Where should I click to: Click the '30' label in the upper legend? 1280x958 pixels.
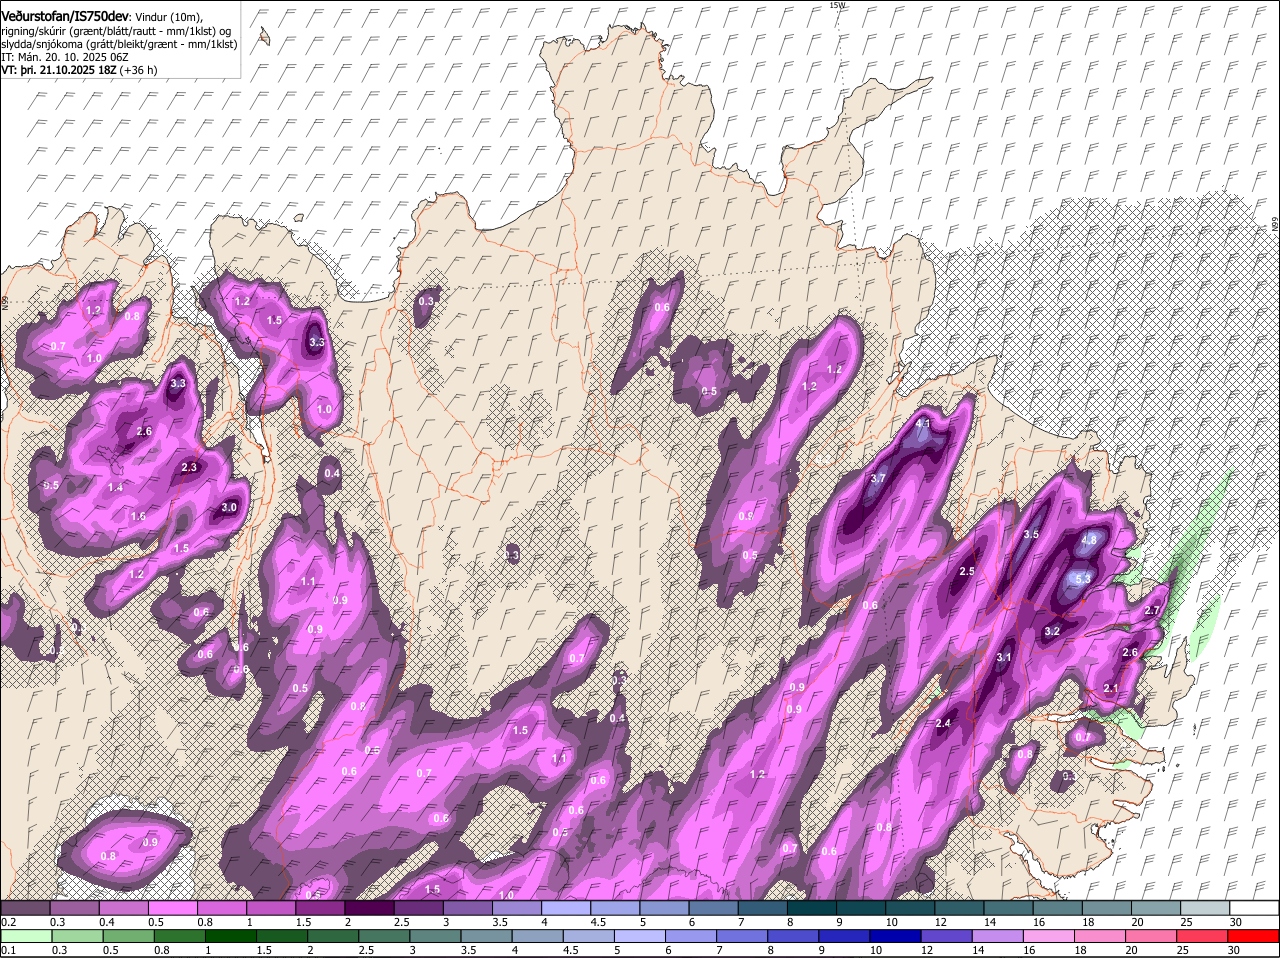[1236, 922]
